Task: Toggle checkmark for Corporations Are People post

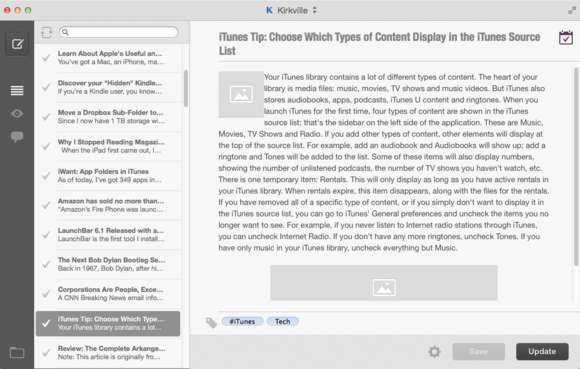Action: [x=46, y=294]
